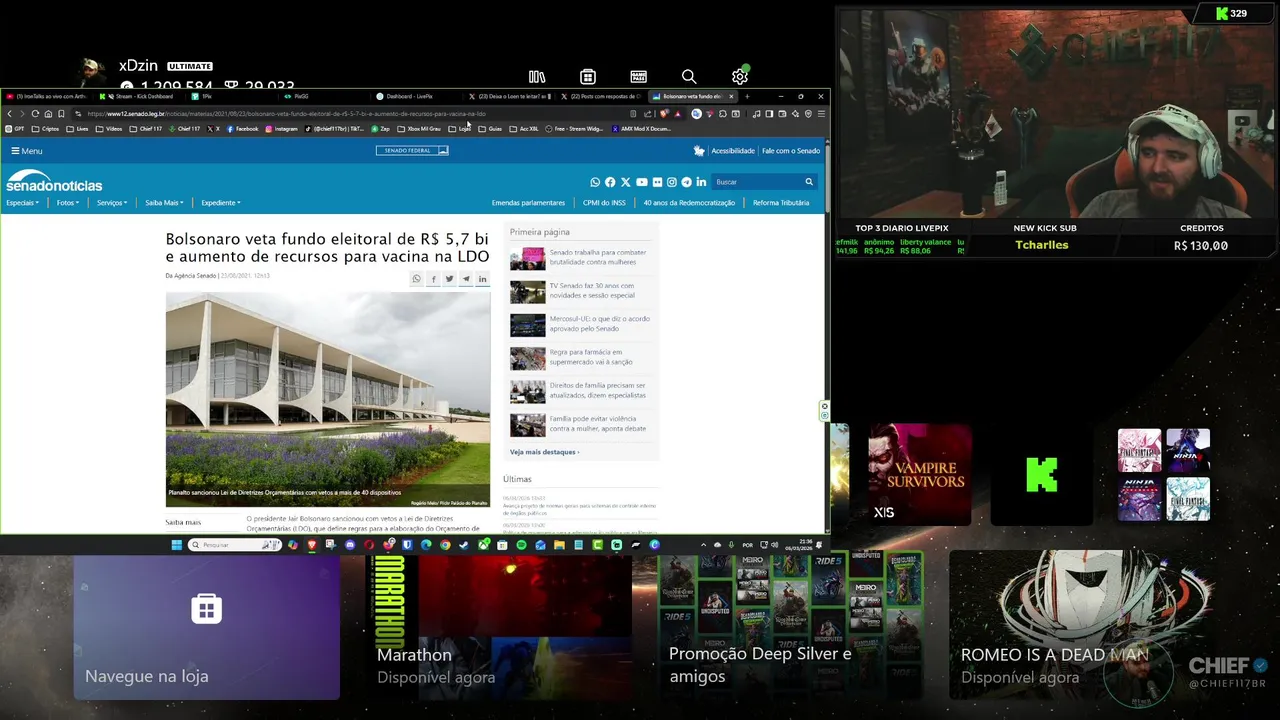Open Steam from the taskbar
The image size is (1280, 720).
click(x=464, y=545)
